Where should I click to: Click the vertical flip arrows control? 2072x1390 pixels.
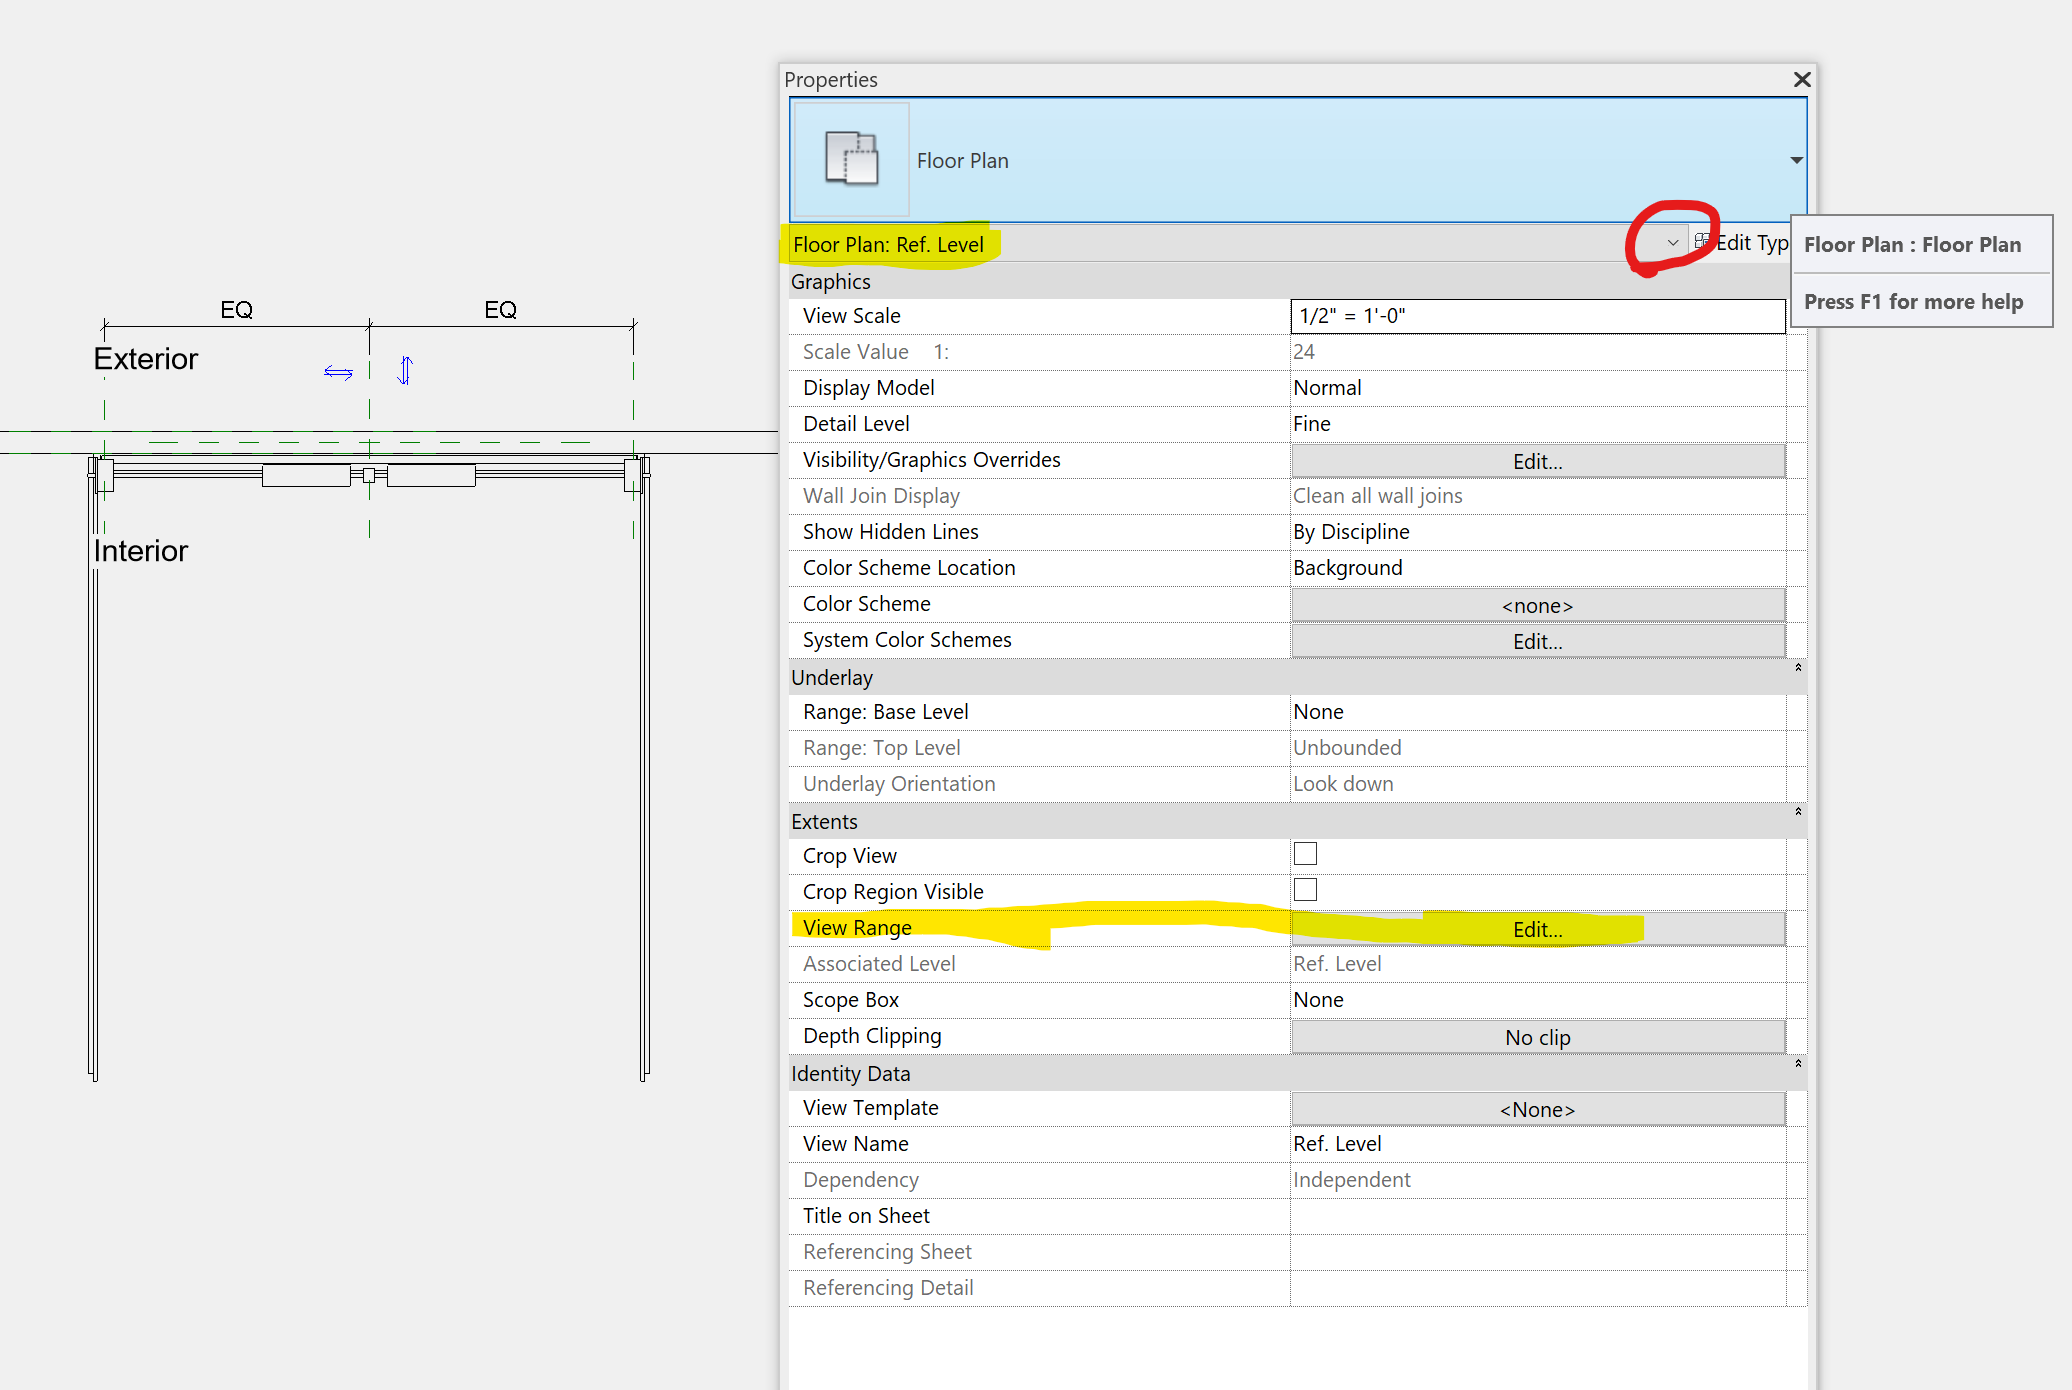point(405,370)
